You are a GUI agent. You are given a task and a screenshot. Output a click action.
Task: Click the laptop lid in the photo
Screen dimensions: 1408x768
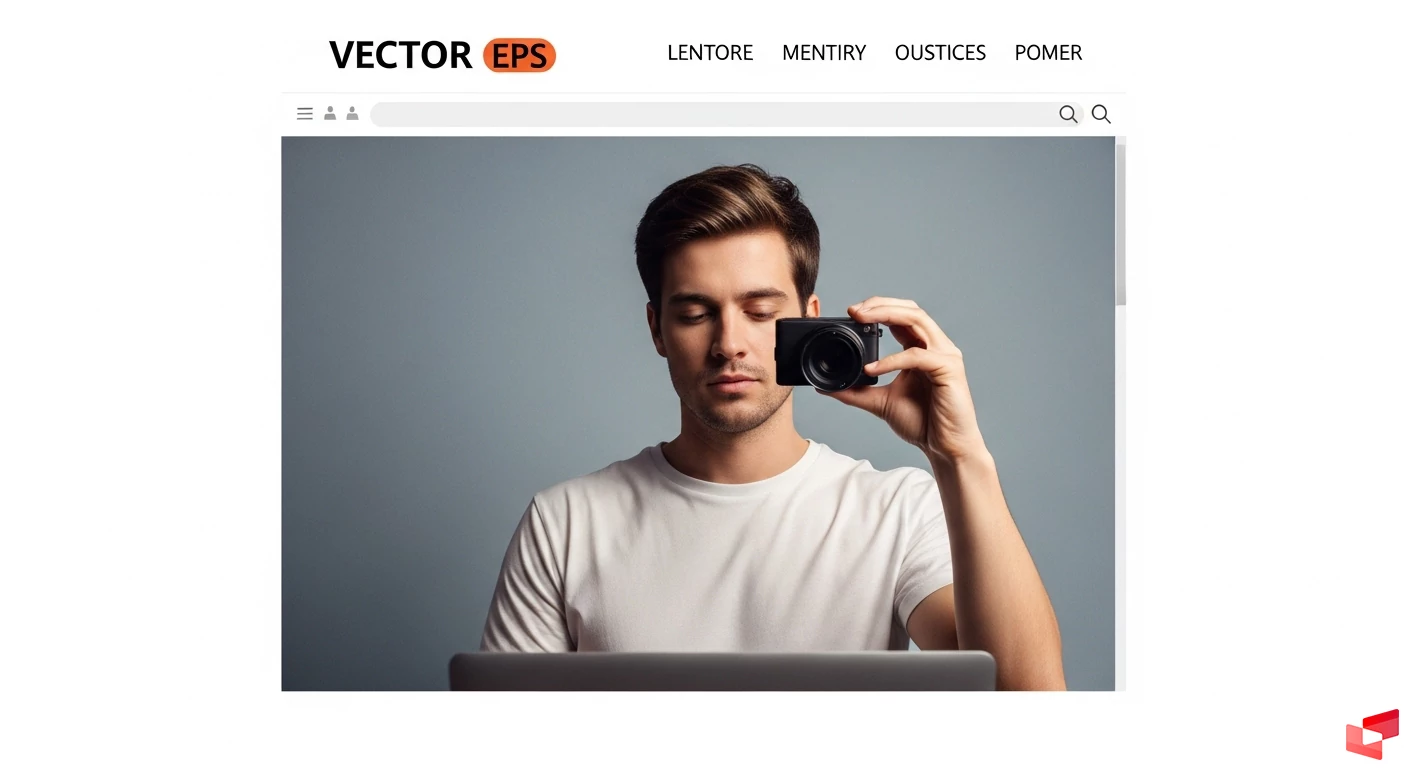[722, 671]
